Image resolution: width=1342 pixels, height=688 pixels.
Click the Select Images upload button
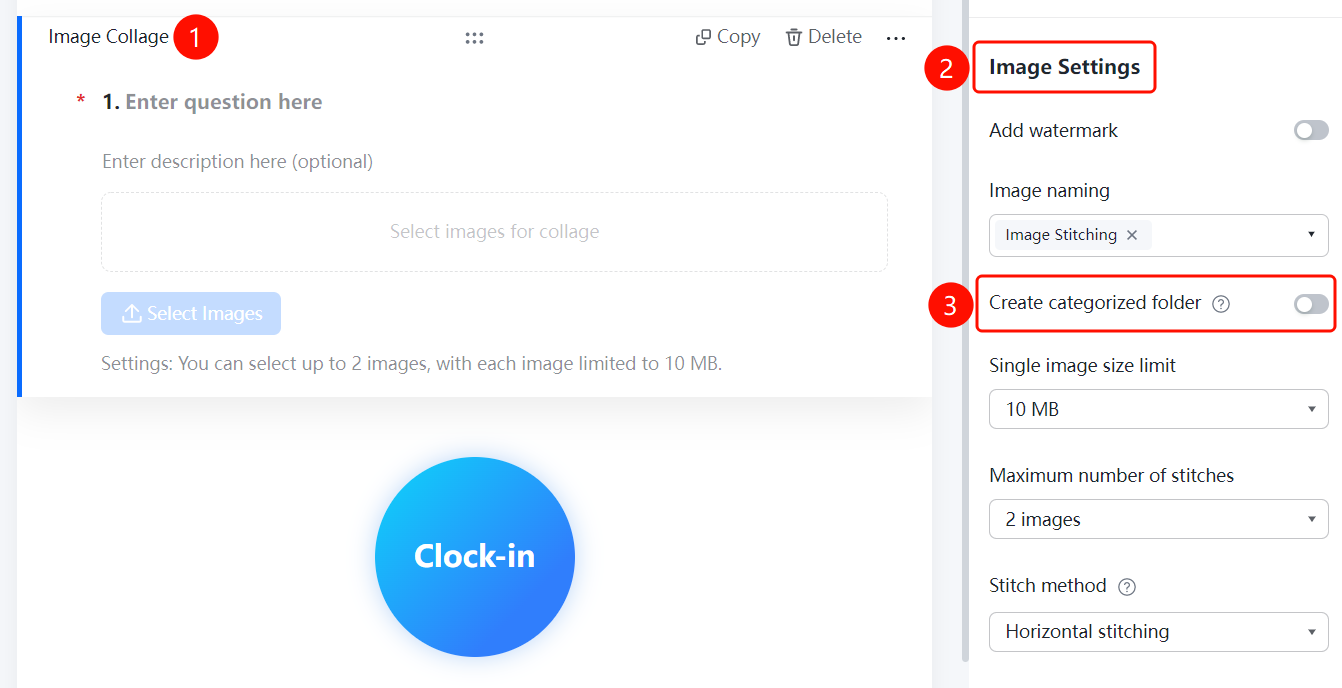[191, 313]
